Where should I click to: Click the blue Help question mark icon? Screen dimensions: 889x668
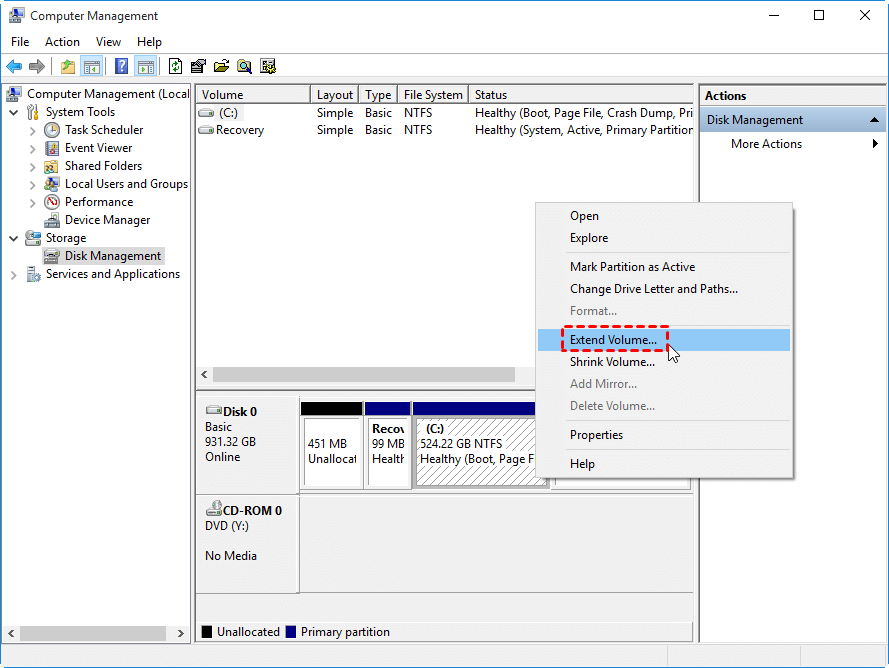click(x=121, y=67)
